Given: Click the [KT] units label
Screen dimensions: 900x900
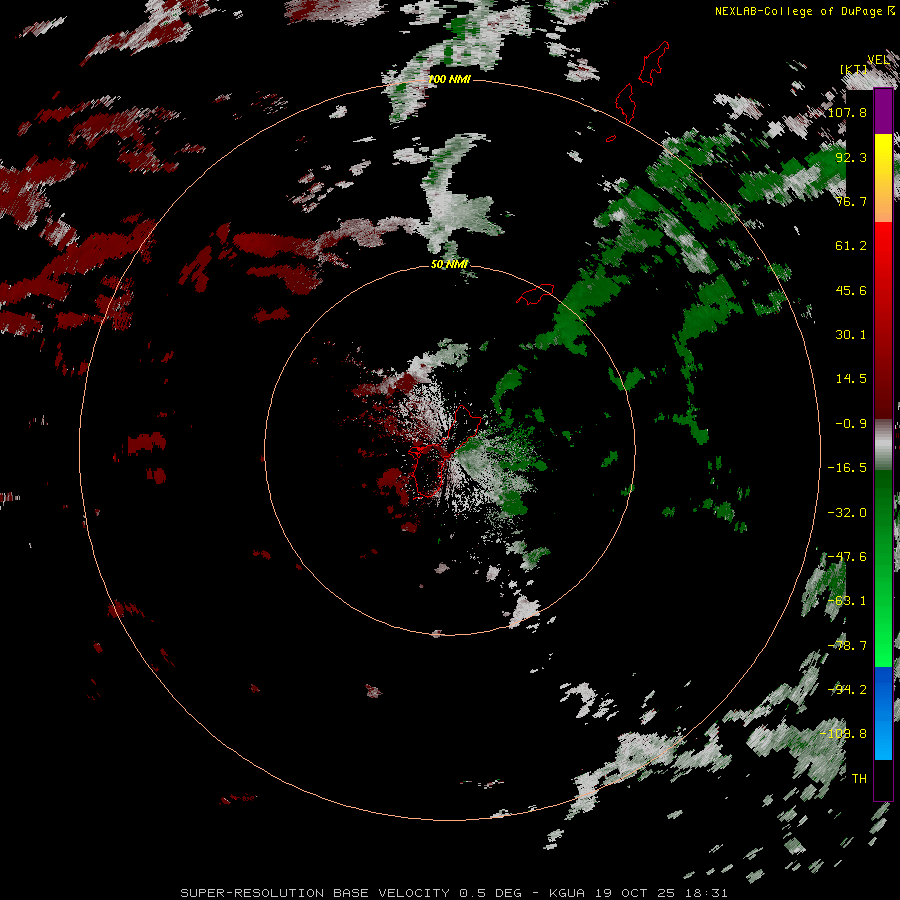Looking at the screenshot, I should [854, 69].
